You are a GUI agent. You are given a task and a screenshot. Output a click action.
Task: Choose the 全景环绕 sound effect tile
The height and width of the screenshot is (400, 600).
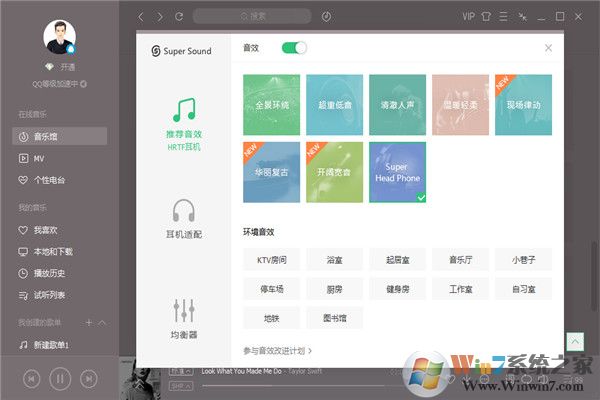pos(271,104)
